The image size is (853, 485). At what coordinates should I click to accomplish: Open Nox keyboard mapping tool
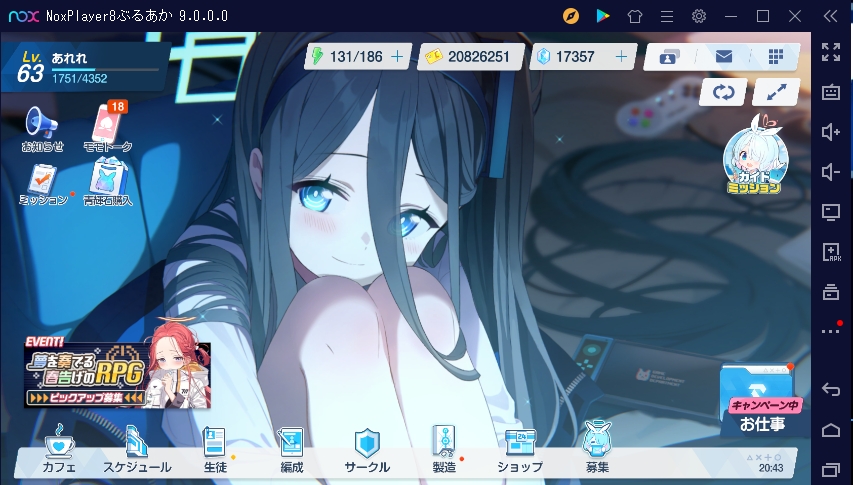coord(831,92)
